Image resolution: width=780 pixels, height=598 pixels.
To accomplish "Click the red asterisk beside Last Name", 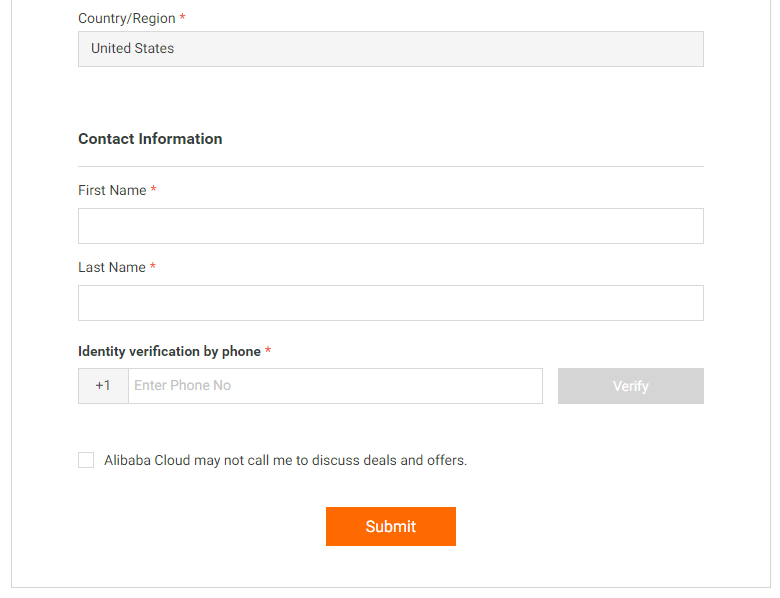I will [x=154, y=267].
